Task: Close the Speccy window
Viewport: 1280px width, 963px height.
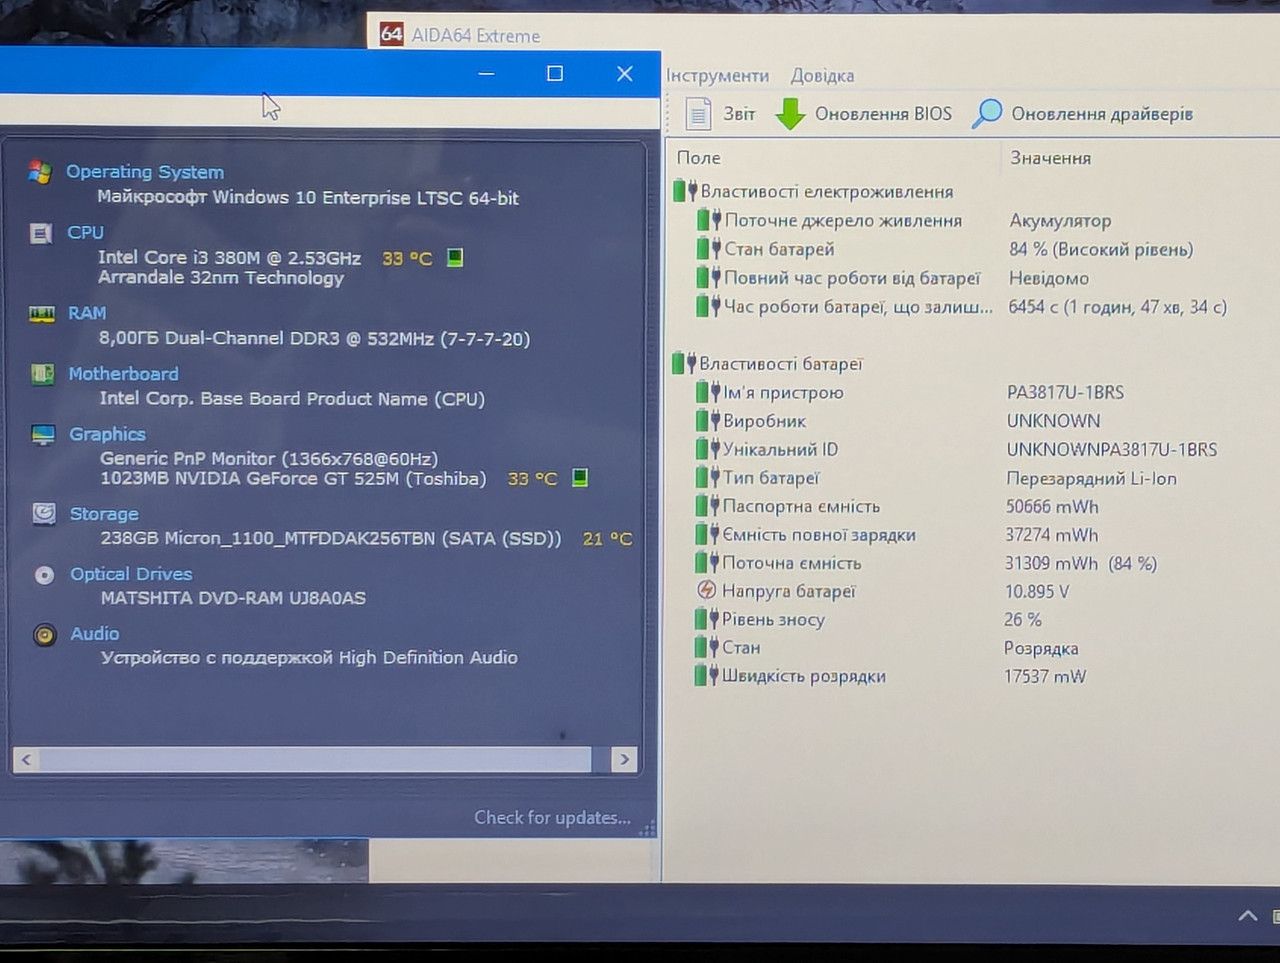Action: (625, 74)
